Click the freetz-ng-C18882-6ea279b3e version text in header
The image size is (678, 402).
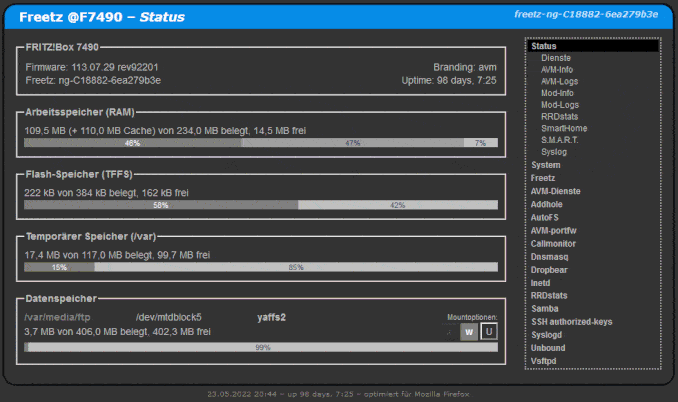point(586,14)
